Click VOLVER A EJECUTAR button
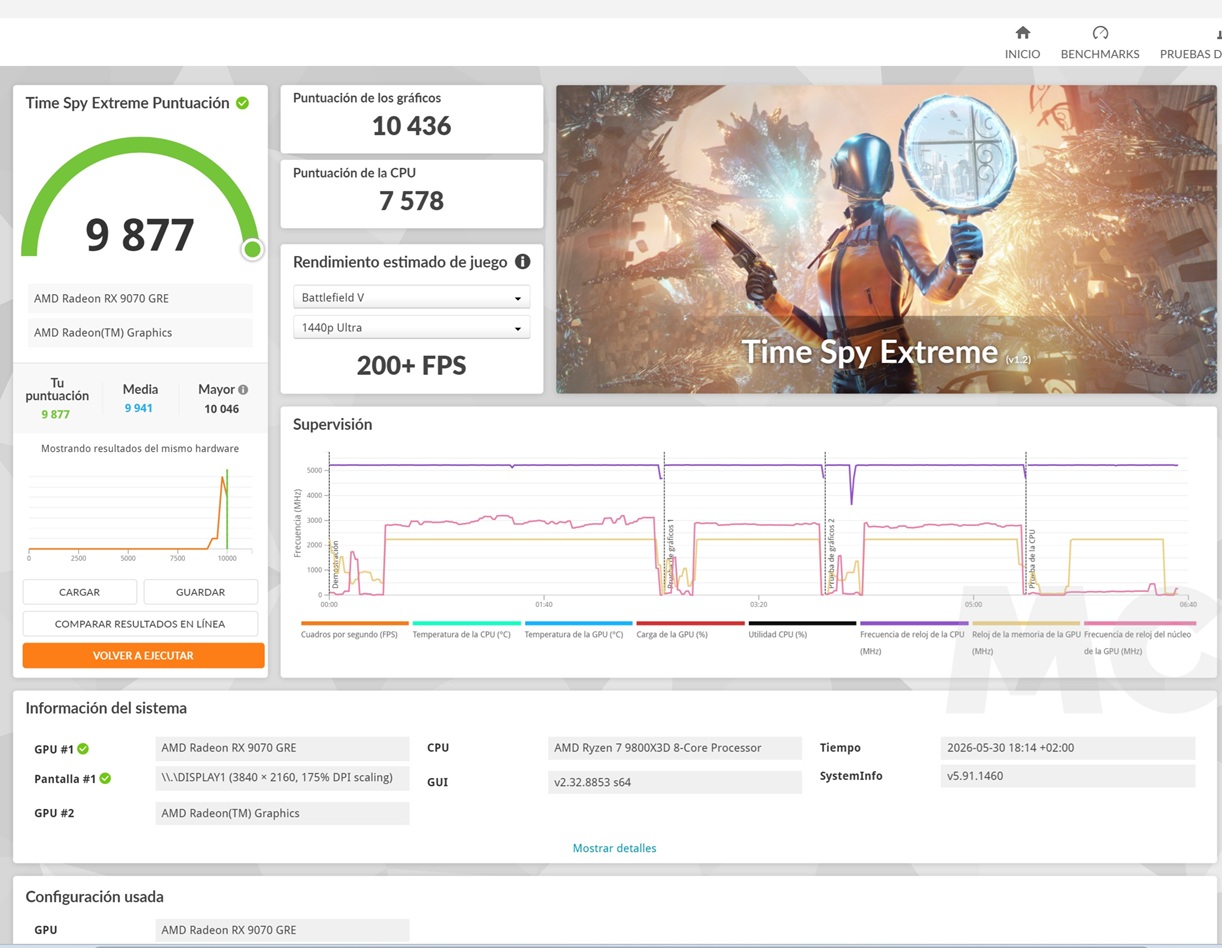 (143, 655)
